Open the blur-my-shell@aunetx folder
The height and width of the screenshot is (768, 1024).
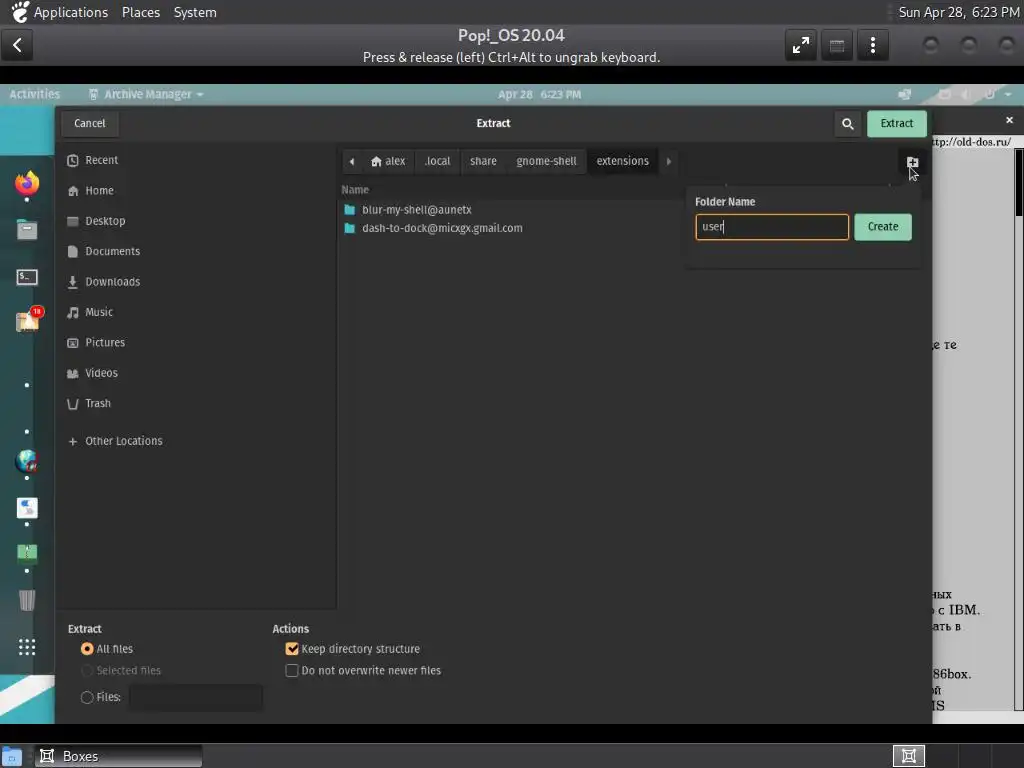tap(416, 210)
